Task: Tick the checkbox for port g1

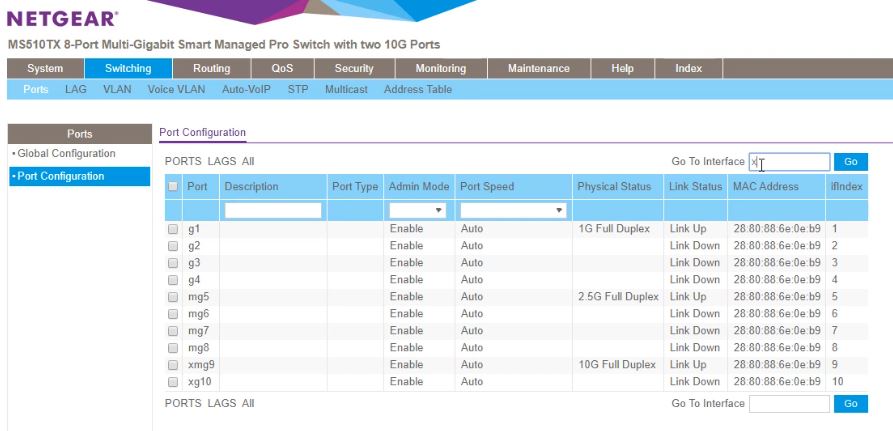Action: tap(173, 229)
